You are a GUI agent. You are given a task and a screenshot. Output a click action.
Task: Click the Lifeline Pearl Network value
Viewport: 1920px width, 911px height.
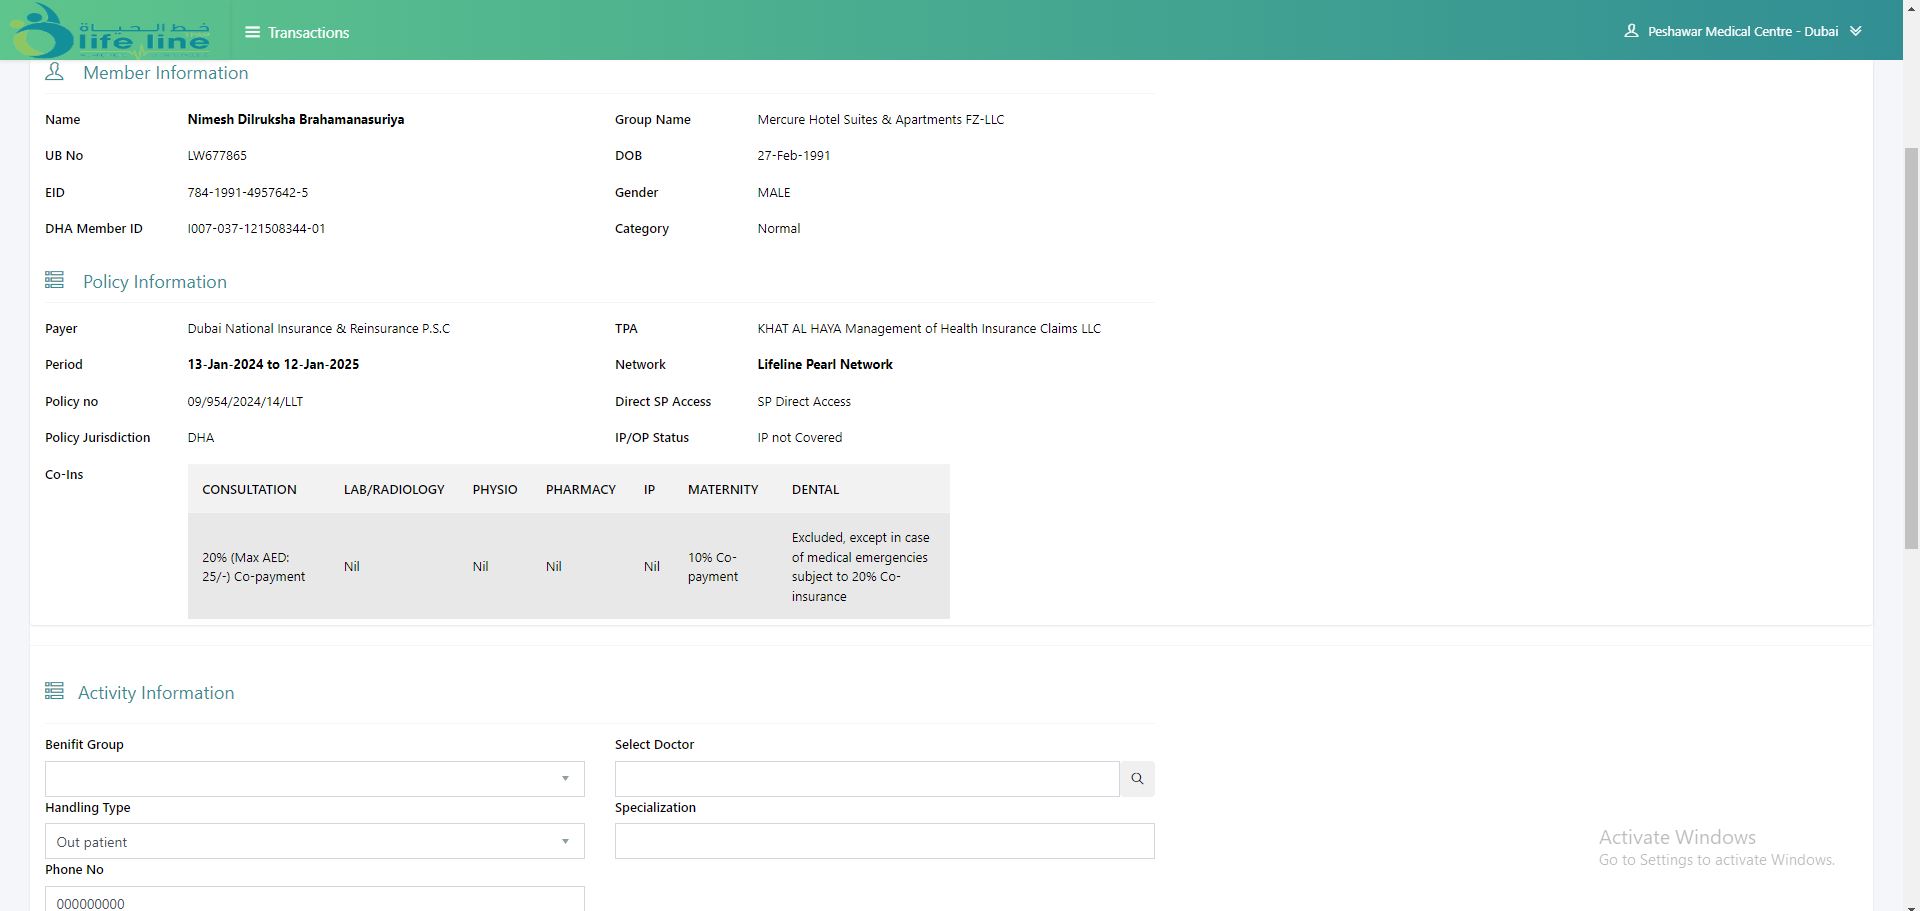click(x=825, y=365)
